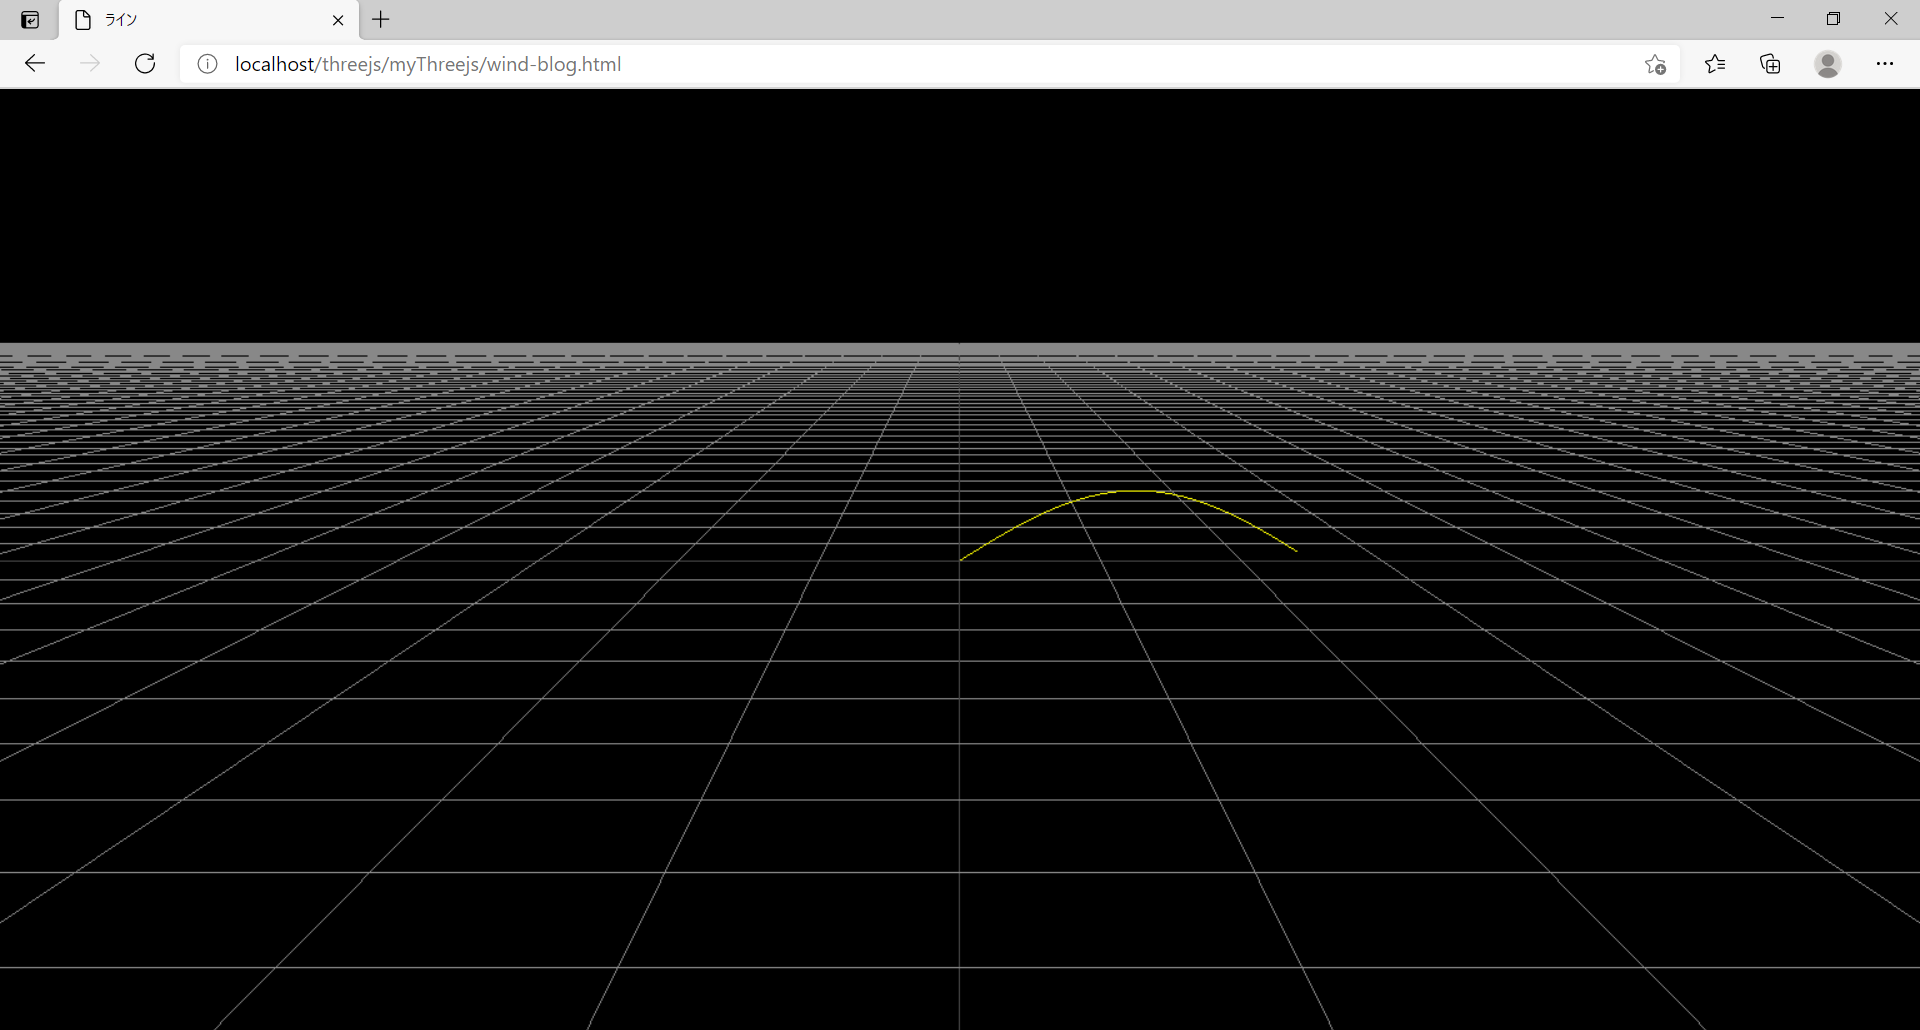Open the browser profile menu

point(1827,64)
